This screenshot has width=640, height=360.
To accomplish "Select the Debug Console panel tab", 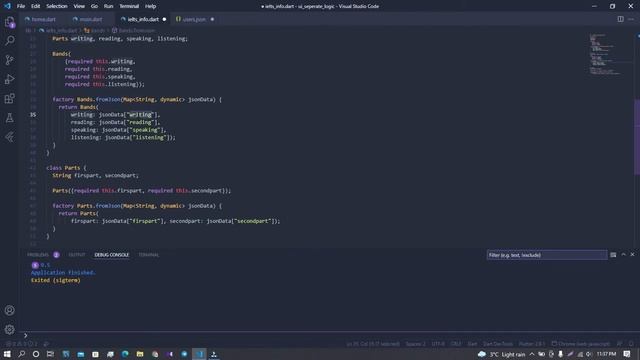I will 111,255.
